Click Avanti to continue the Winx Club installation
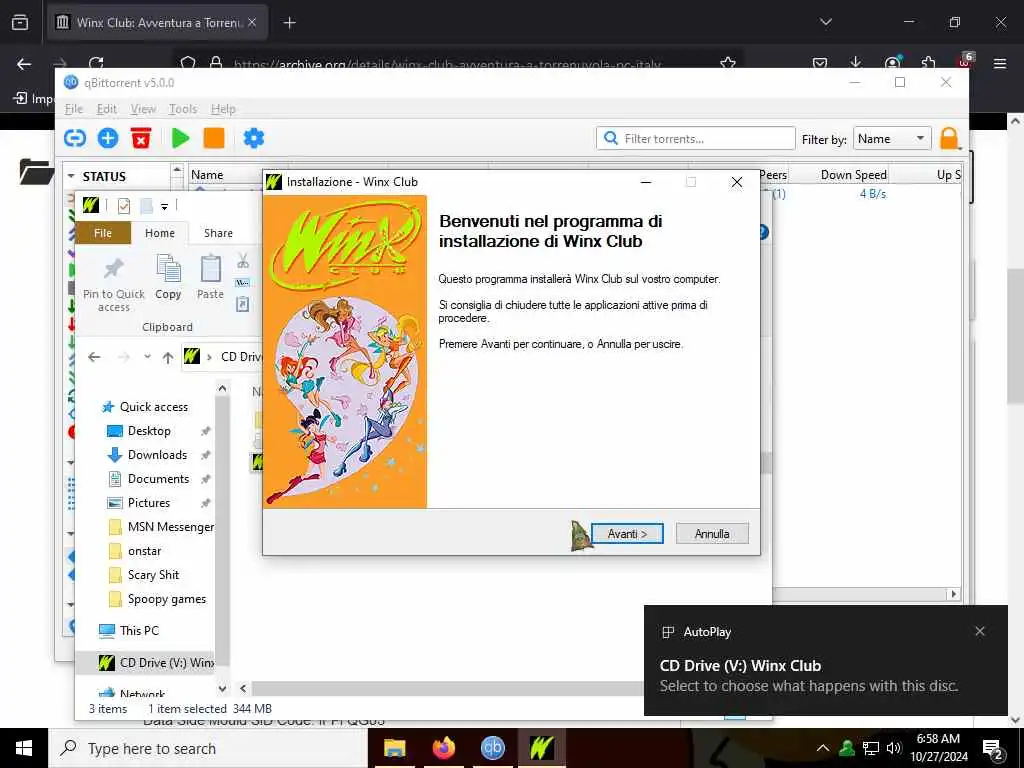This screenshot has width=1024, height=768. click(x=627, y=534)
